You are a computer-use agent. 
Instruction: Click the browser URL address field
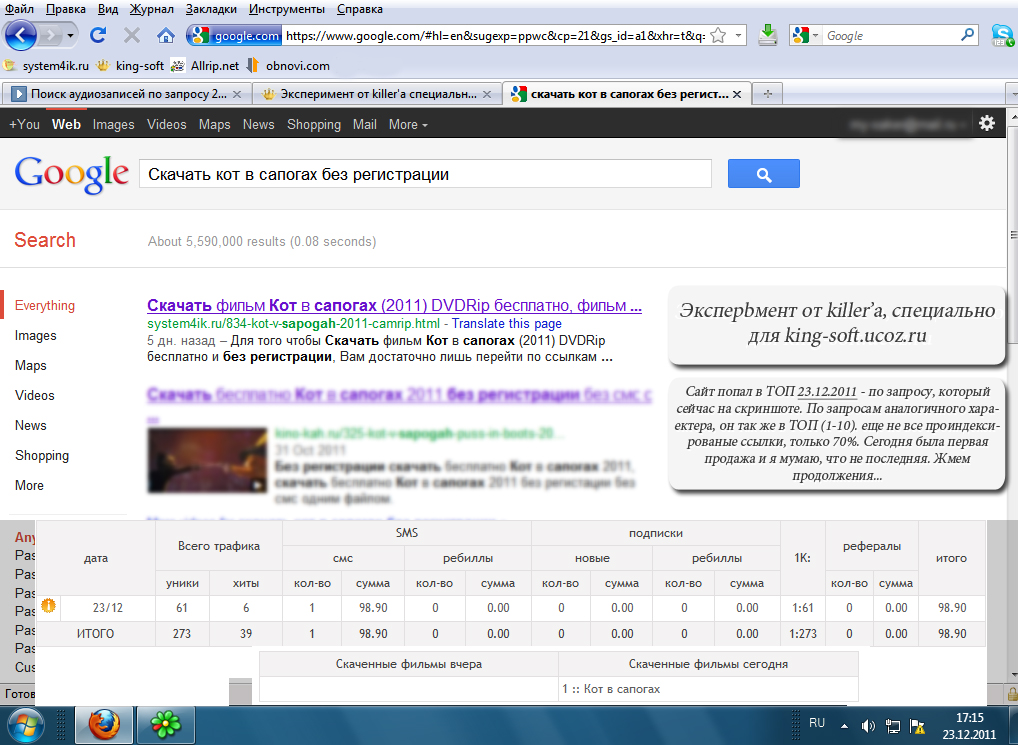[x=495, y=35]
